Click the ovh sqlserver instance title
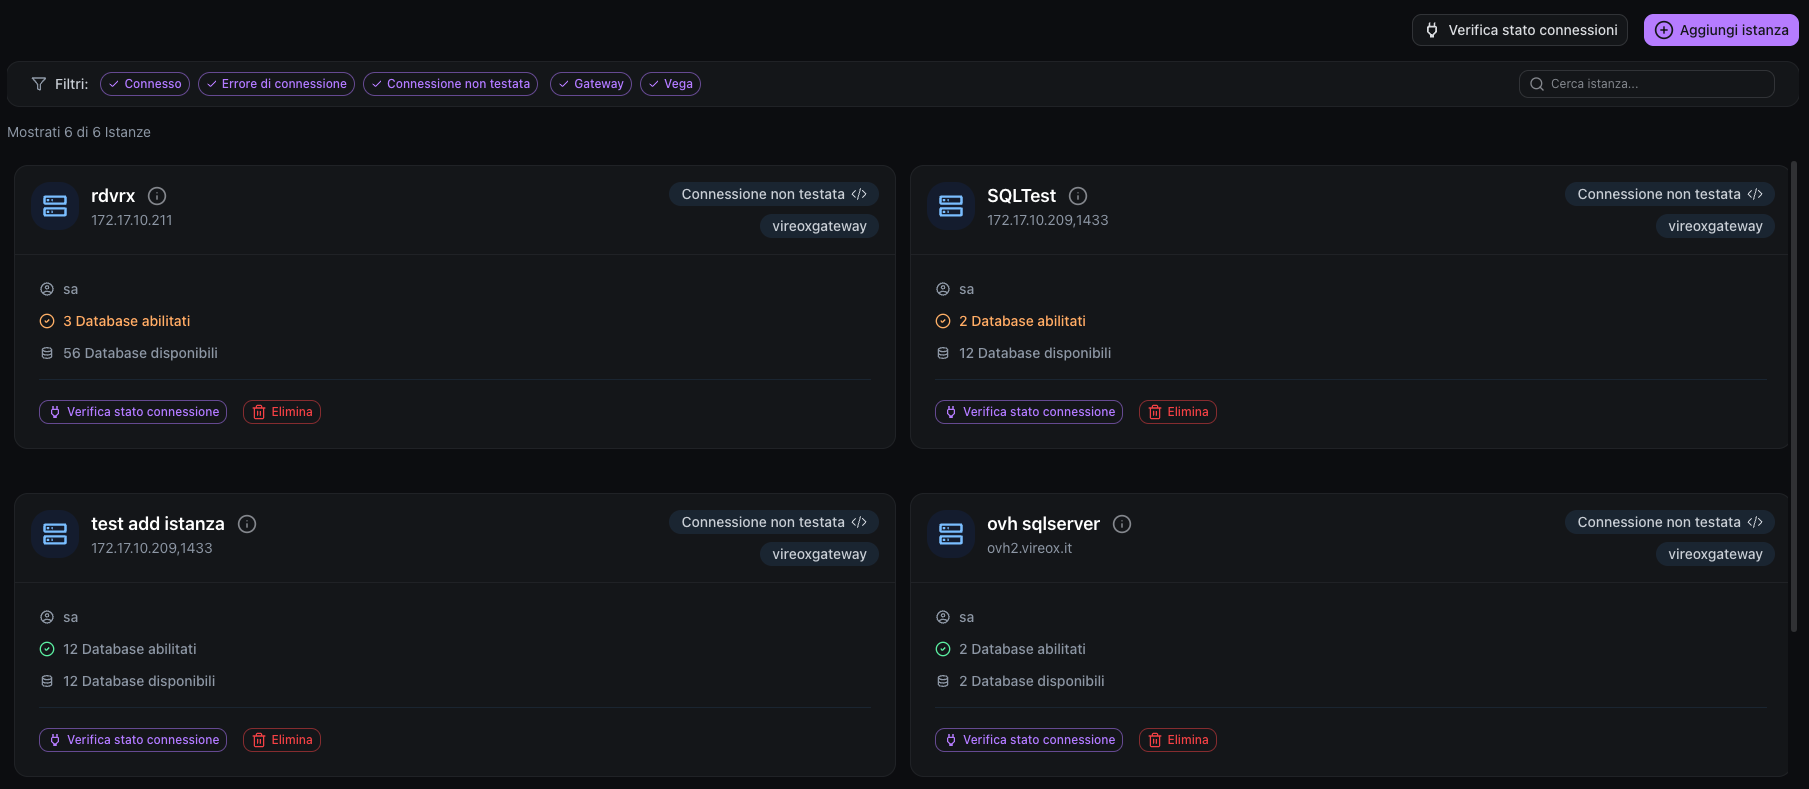1809x789 pixels. [x=1043, y=524]
